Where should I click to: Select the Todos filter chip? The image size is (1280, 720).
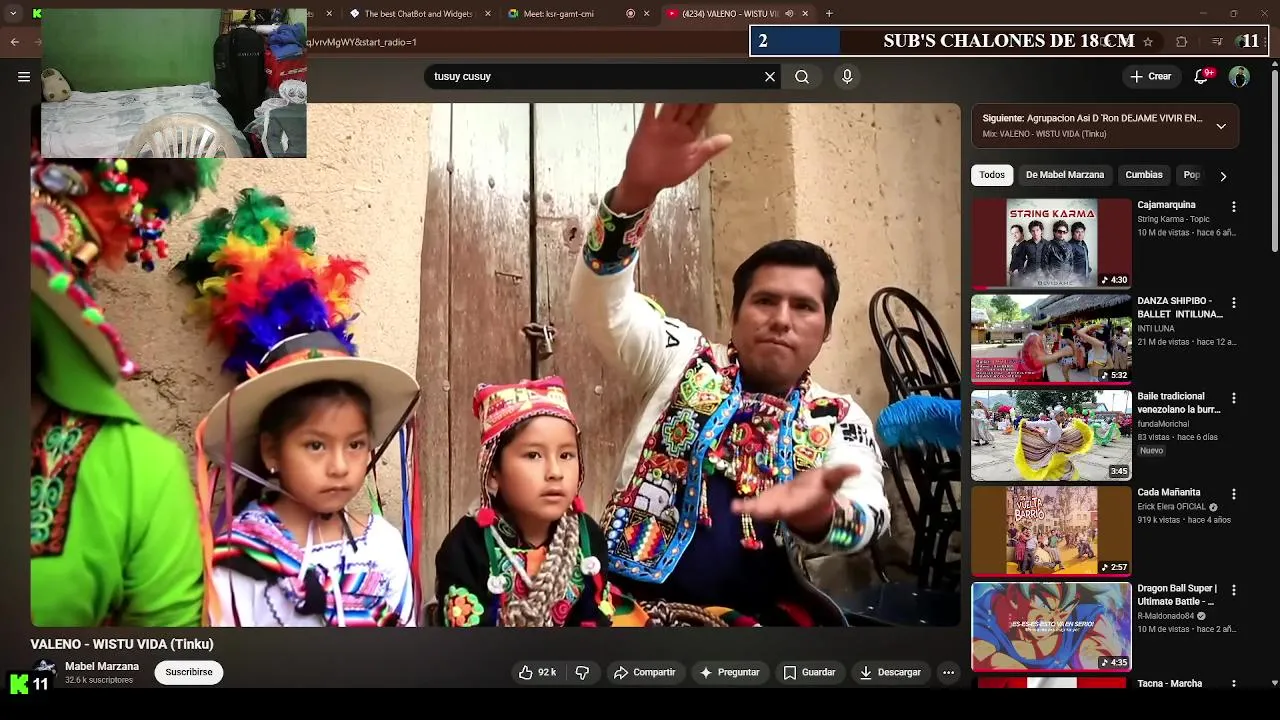(992, 175)
